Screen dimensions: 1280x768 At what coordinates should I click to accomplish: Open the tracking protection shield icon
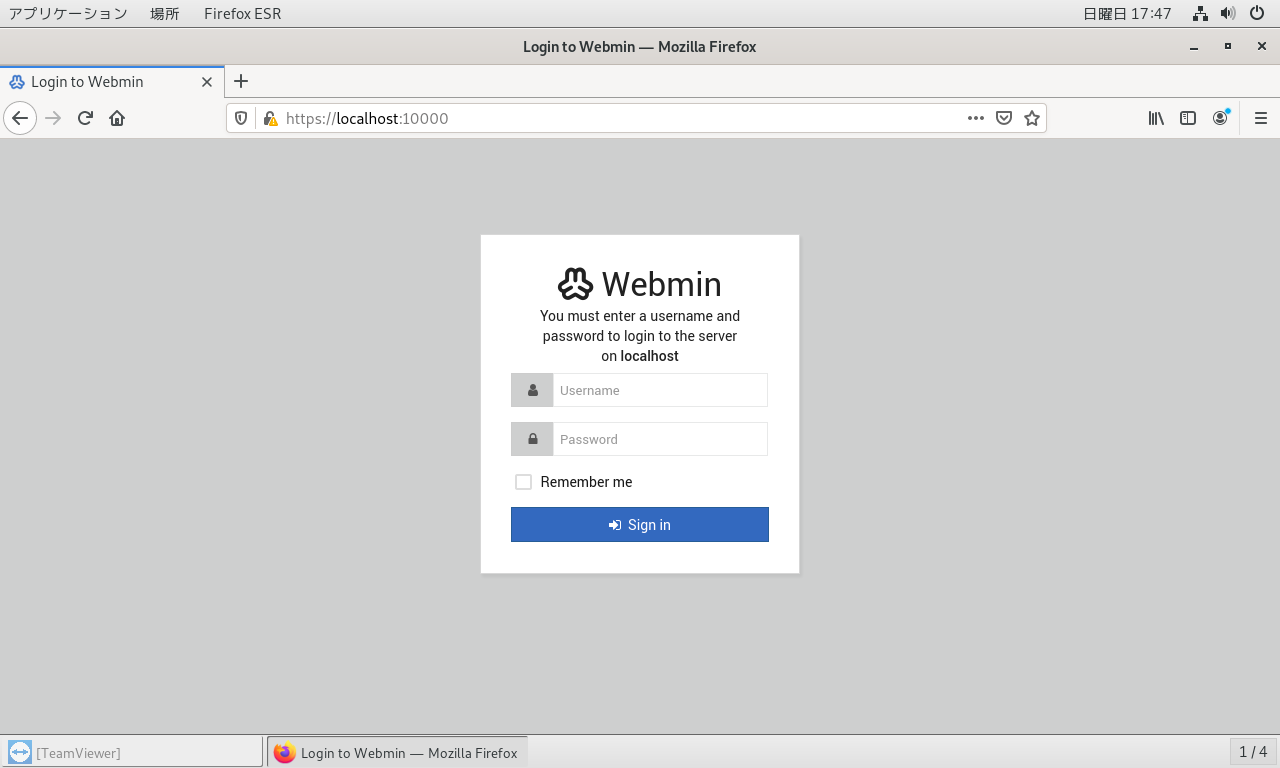tap(241, 118)
